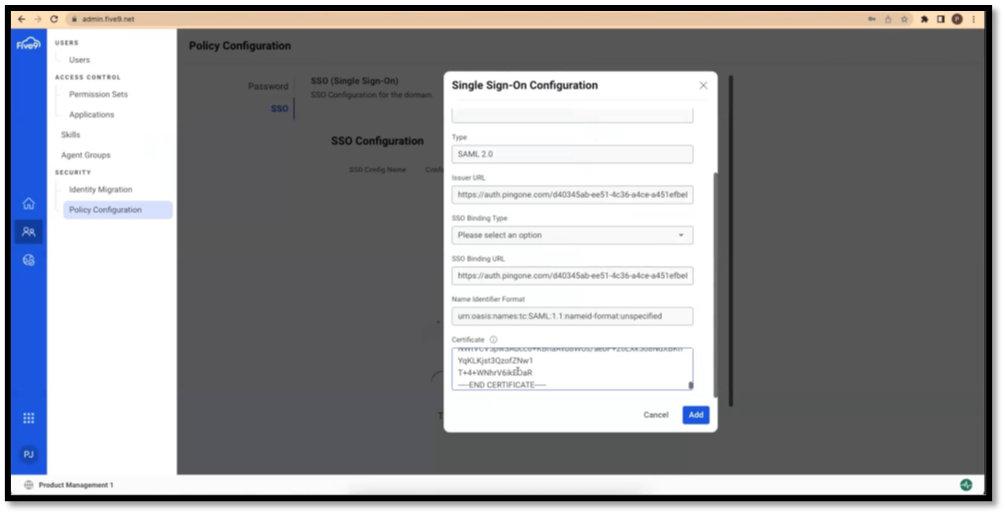Switch to the SSO tab
This screenshot has width=1005, height=514.
[279, 109]
